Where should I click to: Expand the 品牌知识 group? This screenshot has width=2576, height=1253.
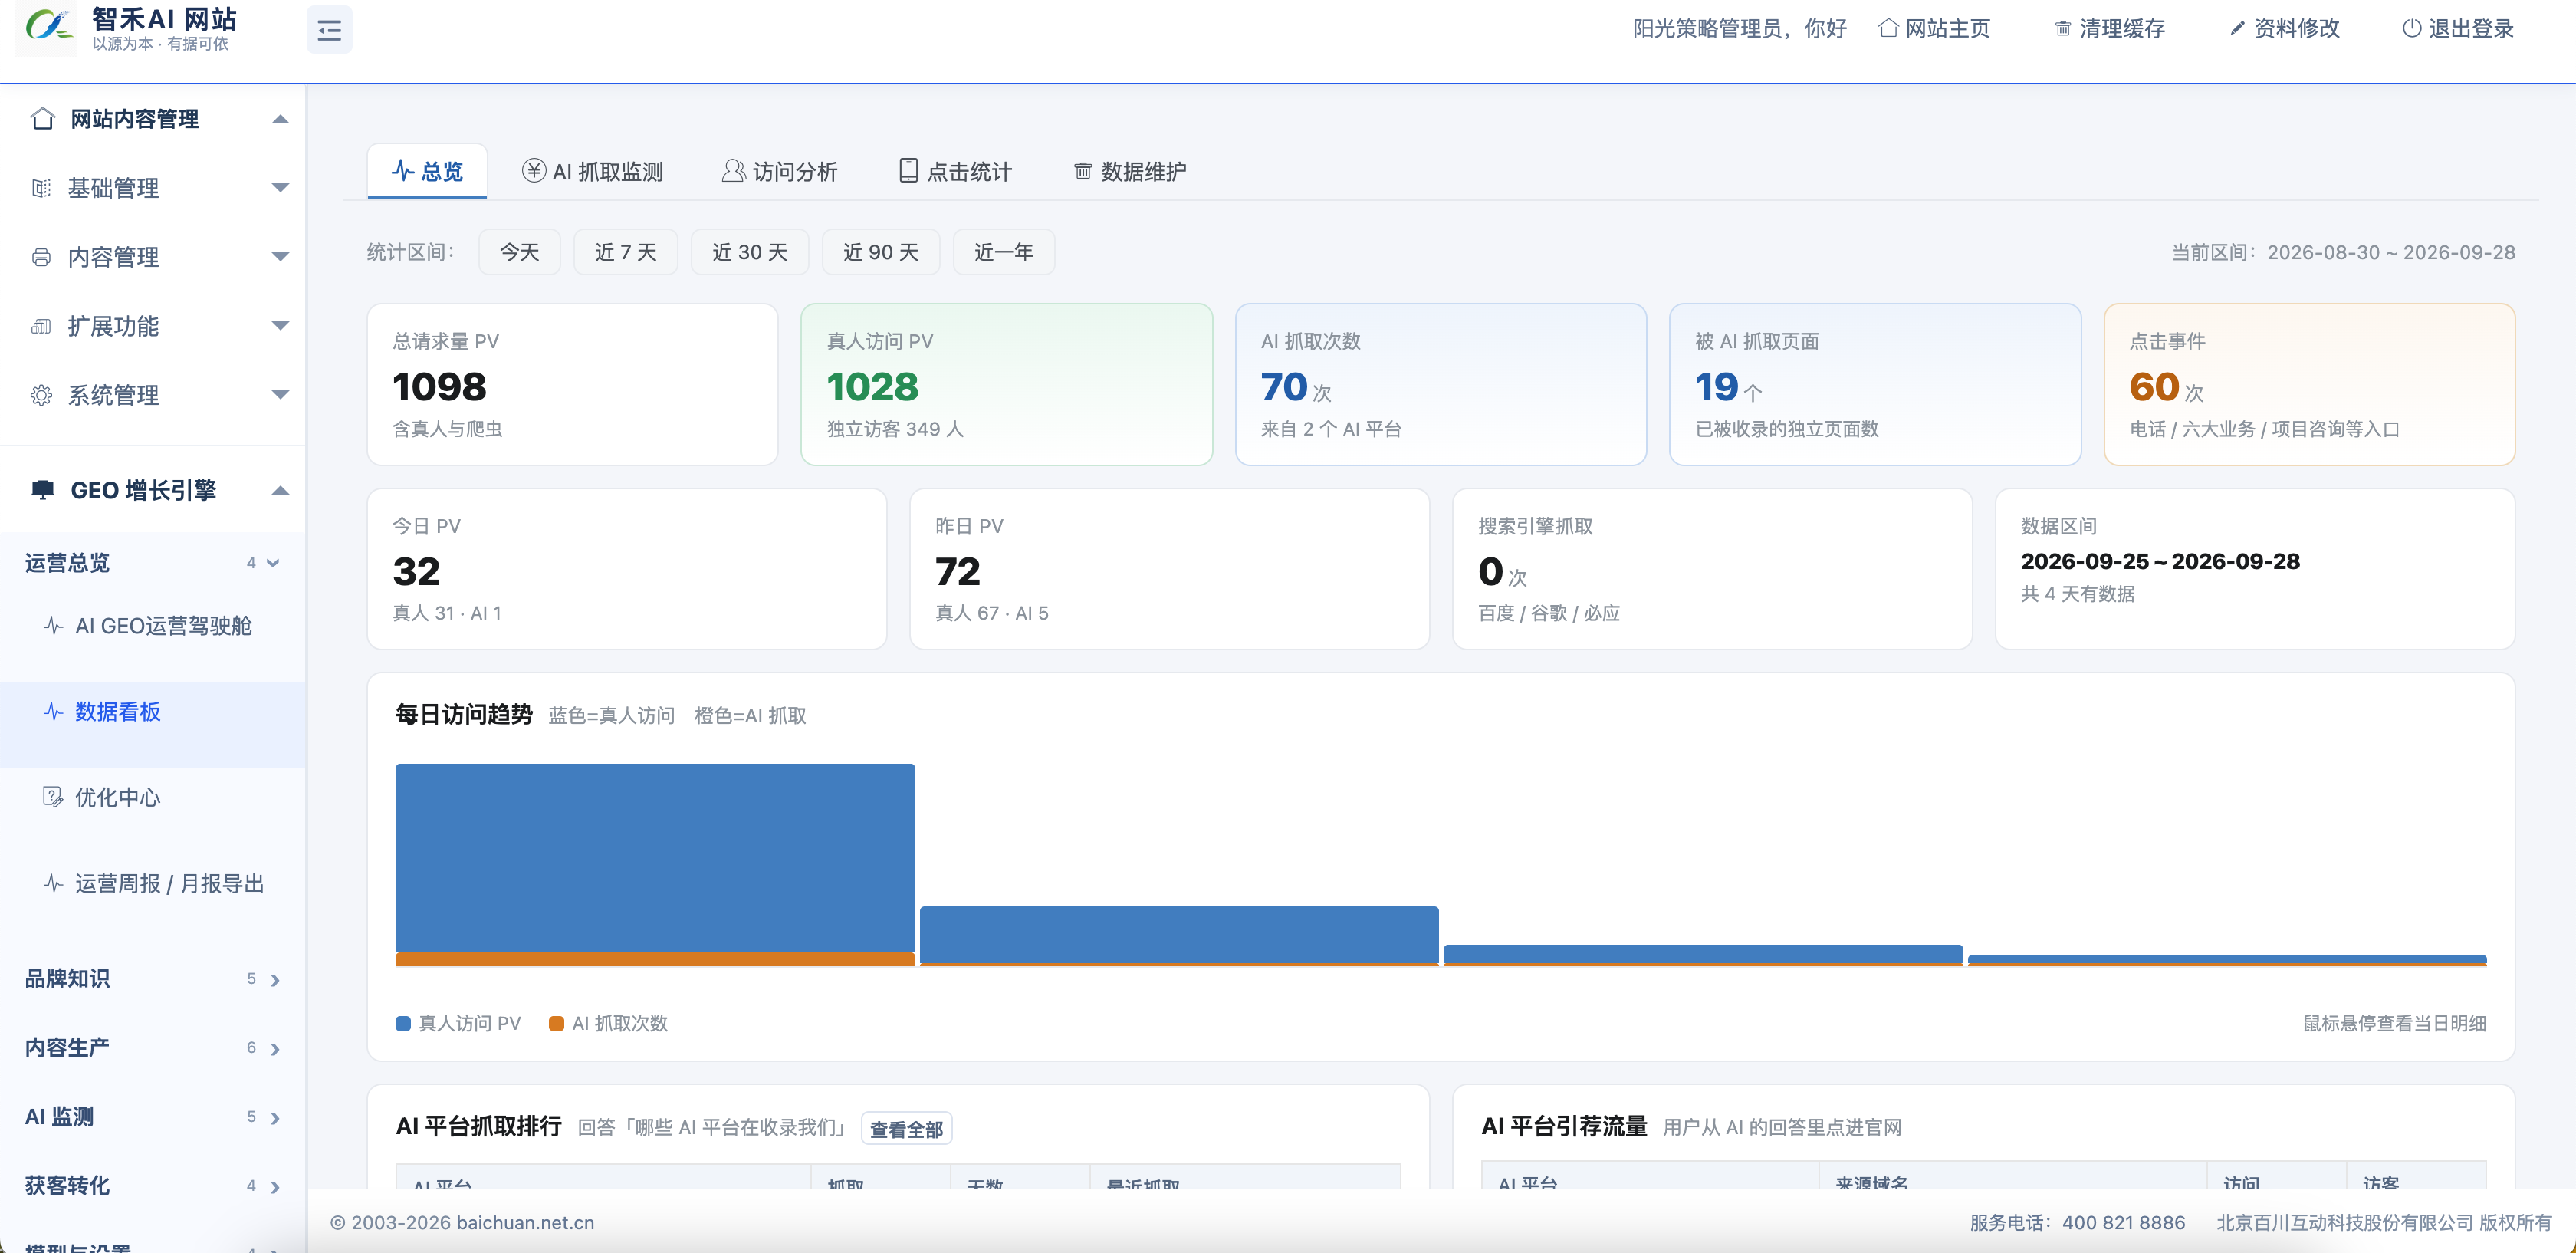(152, 979)
